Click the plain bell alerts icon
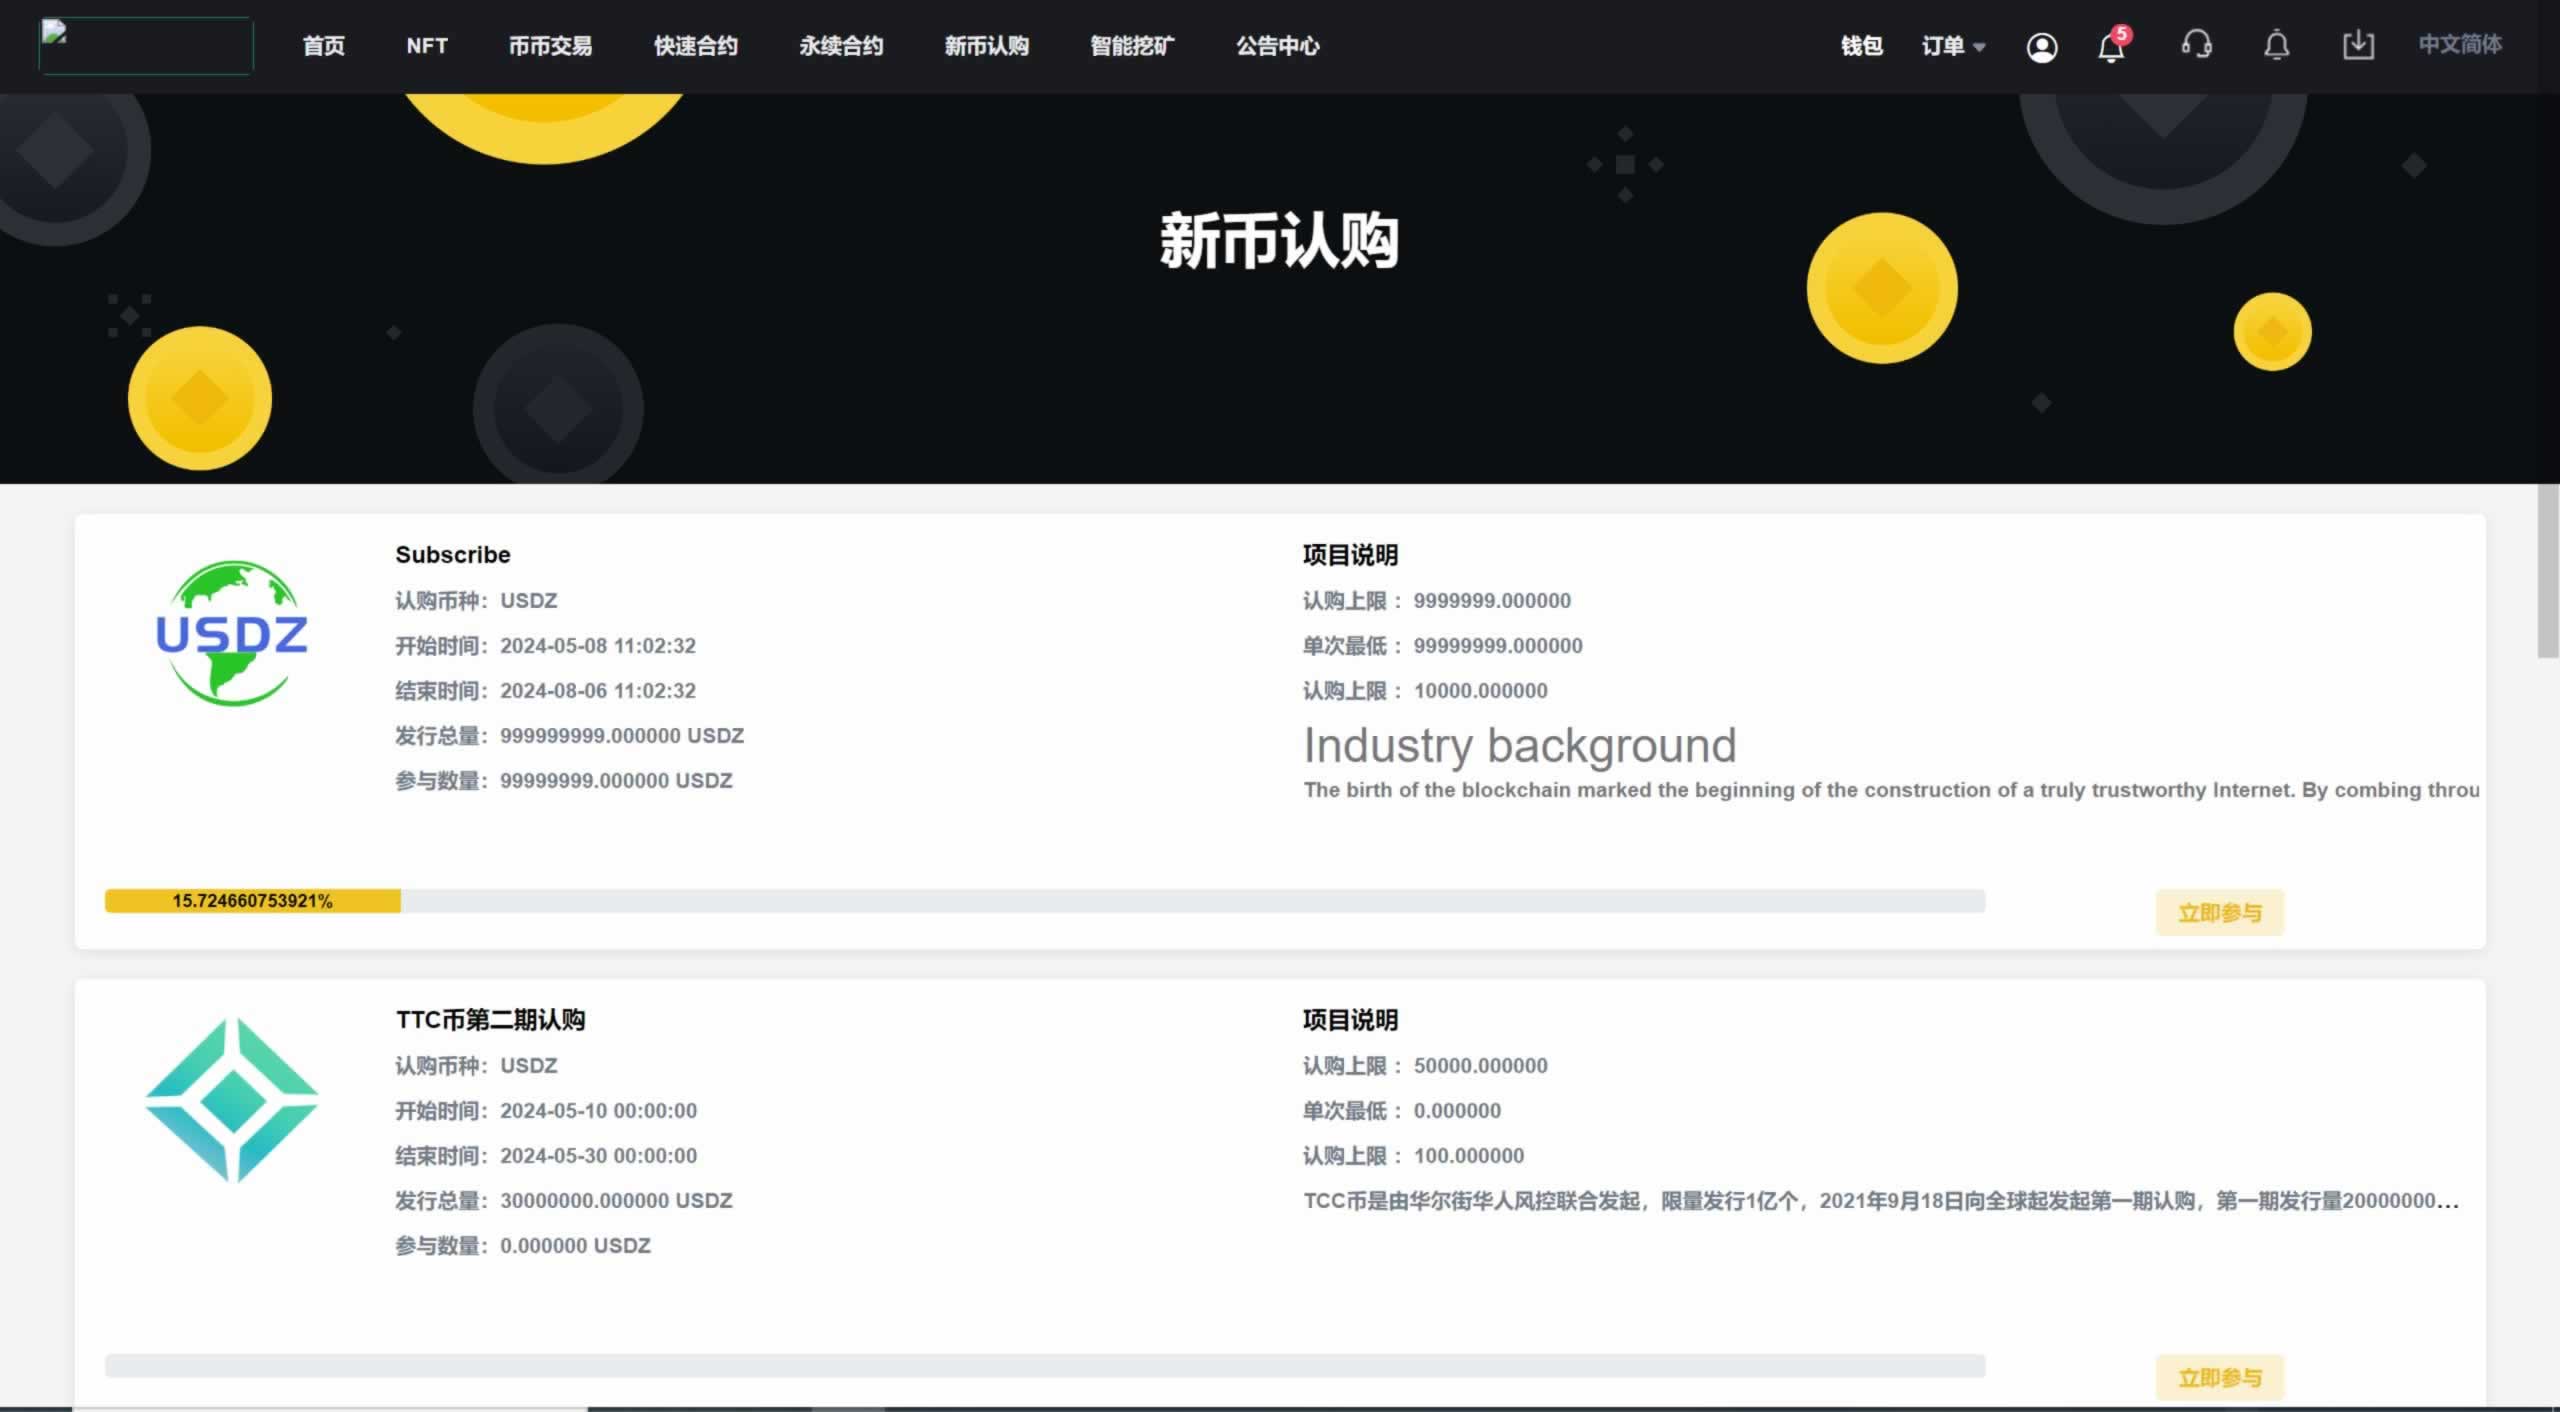The height and width of the screenshot is (1412, 2560). (2276, 46)
